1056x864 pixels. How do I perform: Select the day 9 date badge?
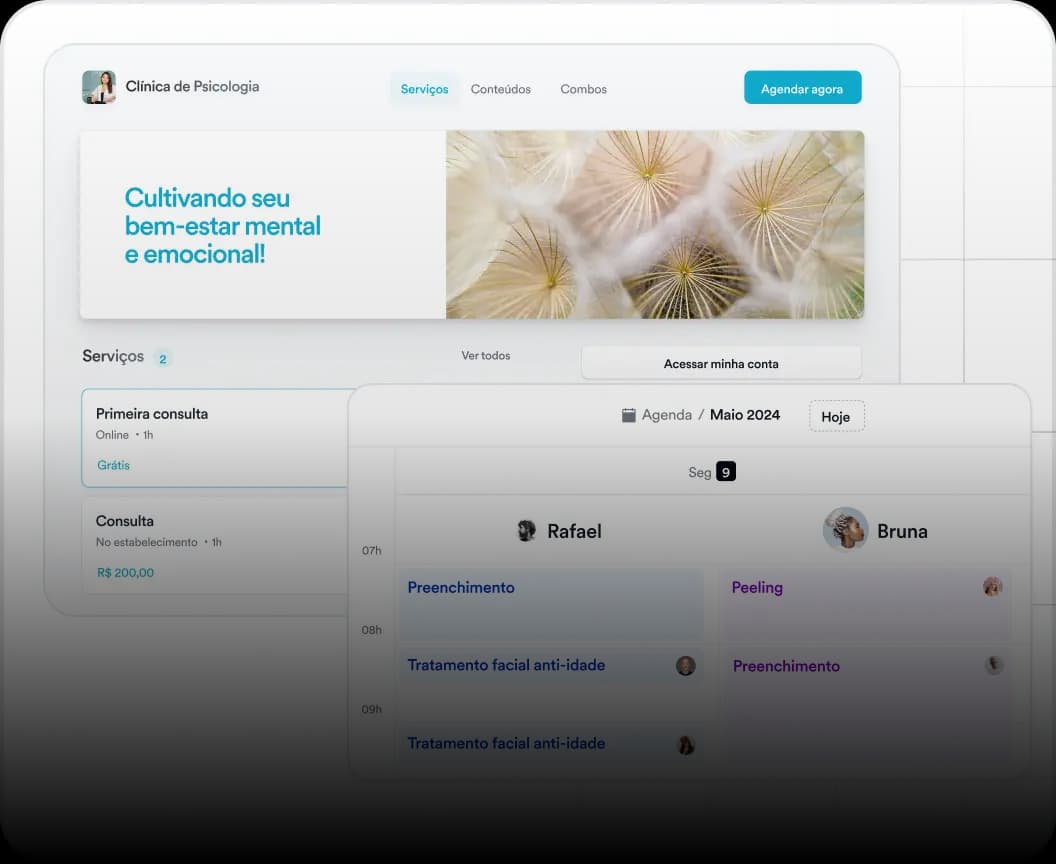point(726,472)
